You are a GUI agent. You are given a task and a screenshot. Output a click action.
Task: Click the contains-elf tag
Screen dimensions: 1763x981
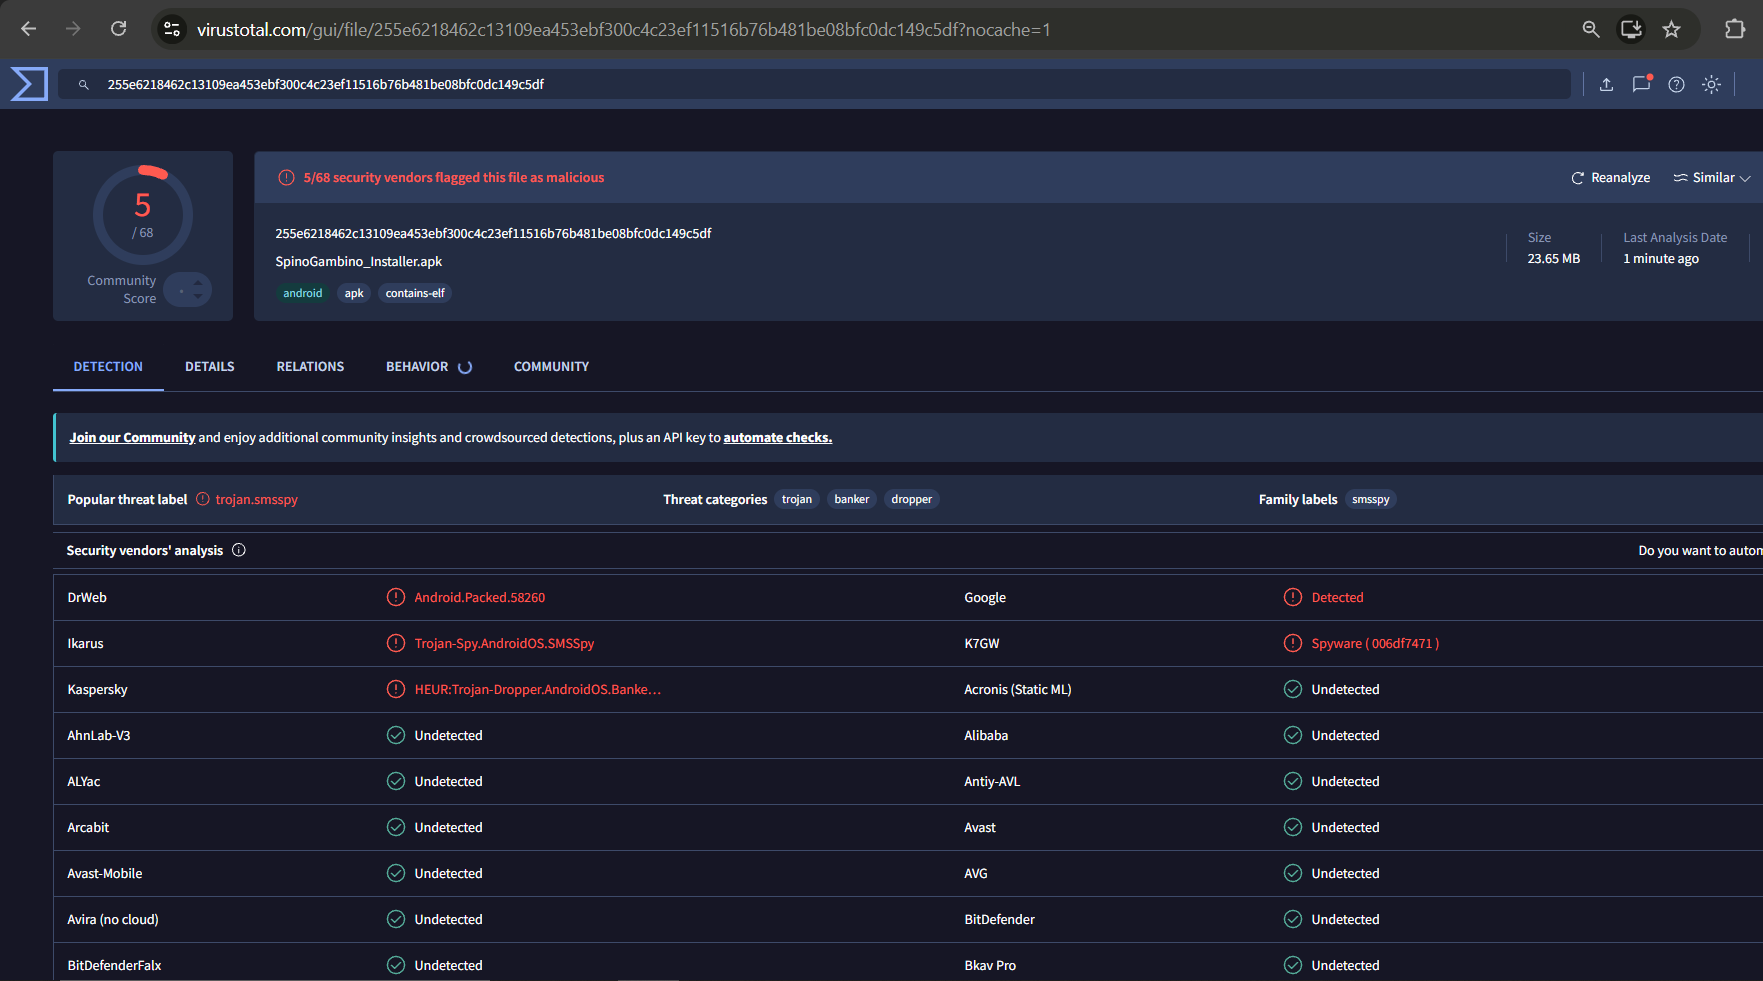pos(415,293)
